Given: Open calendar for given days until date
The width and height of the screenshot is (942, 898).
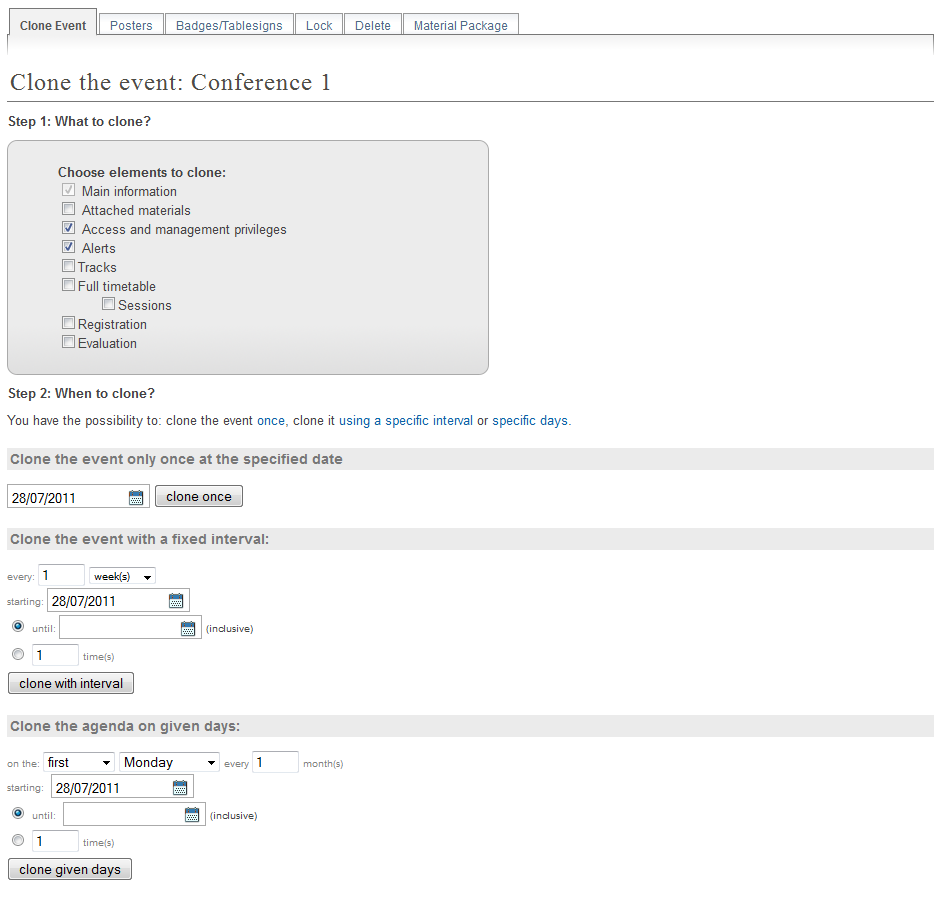Looking at the screenshot, I should click(x=192, y=815).
